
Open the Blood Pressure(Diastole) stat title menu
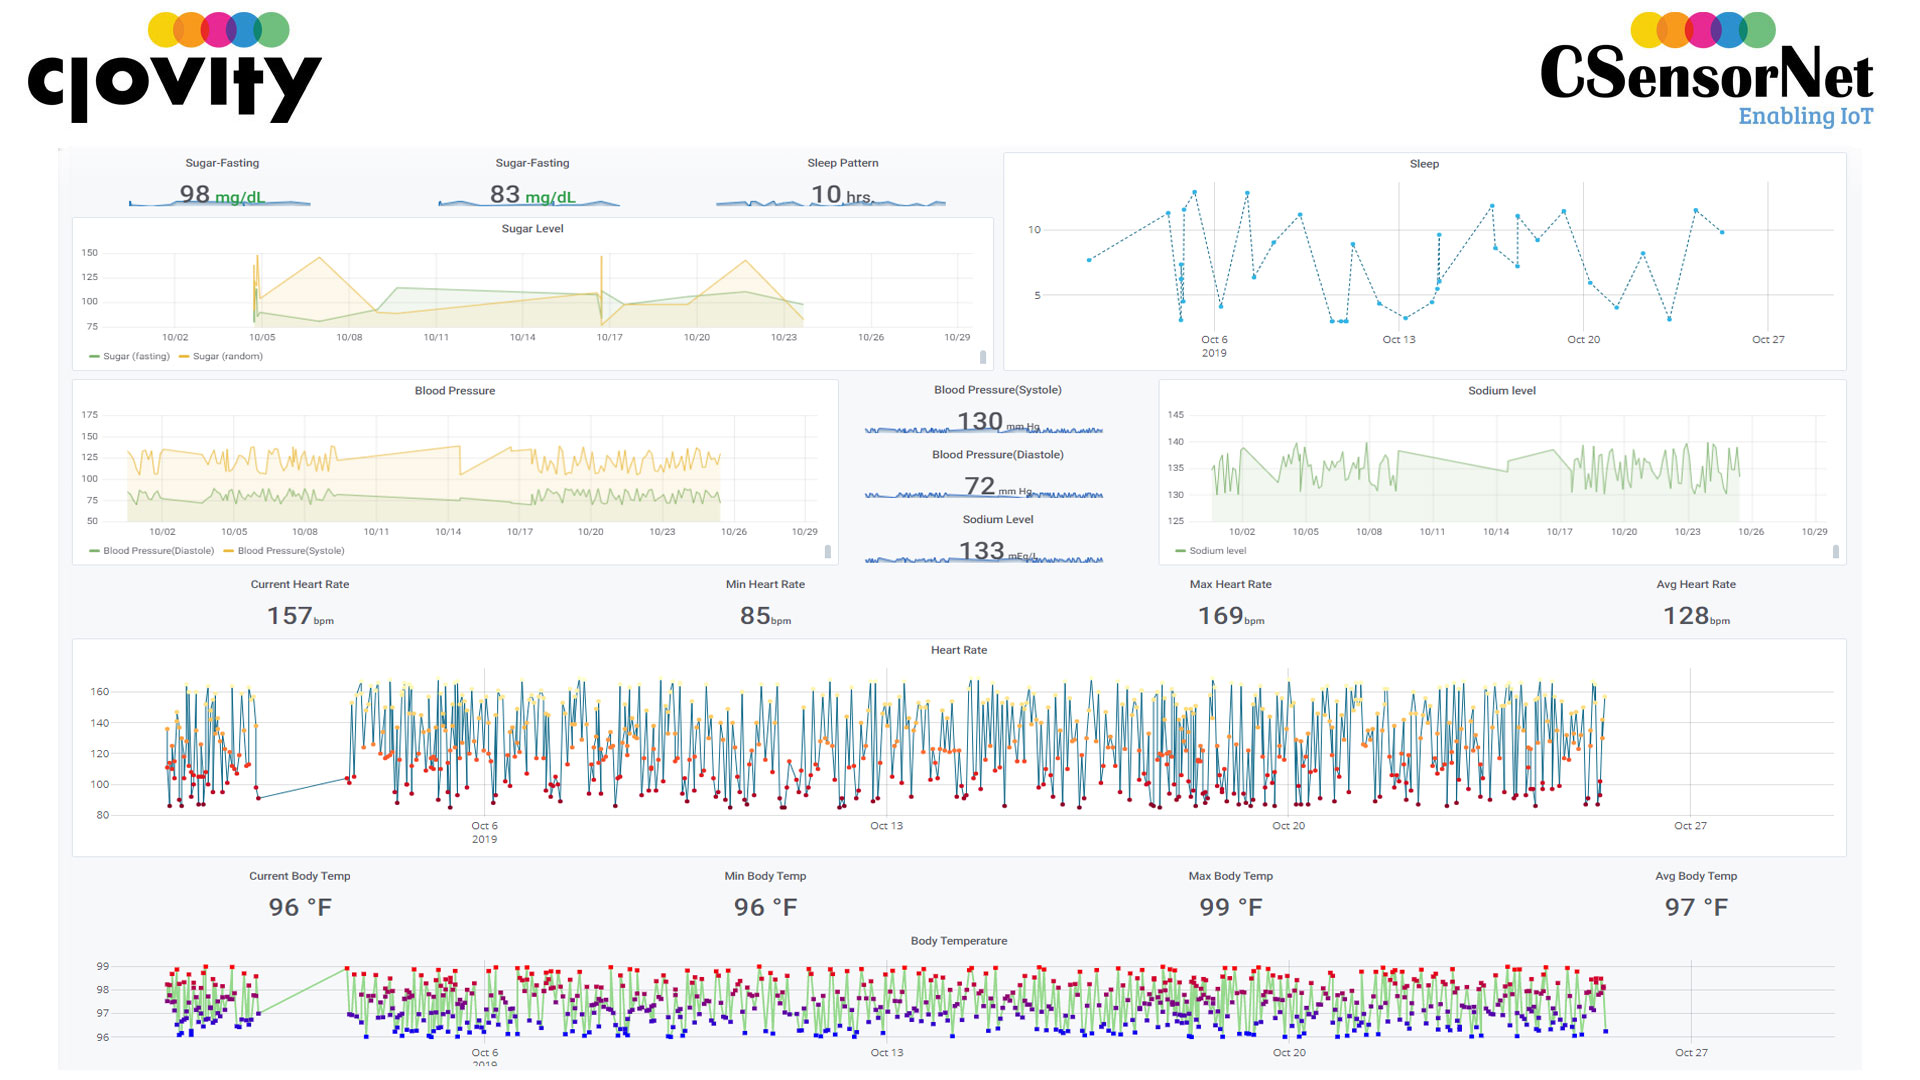[x=998, y=455]
